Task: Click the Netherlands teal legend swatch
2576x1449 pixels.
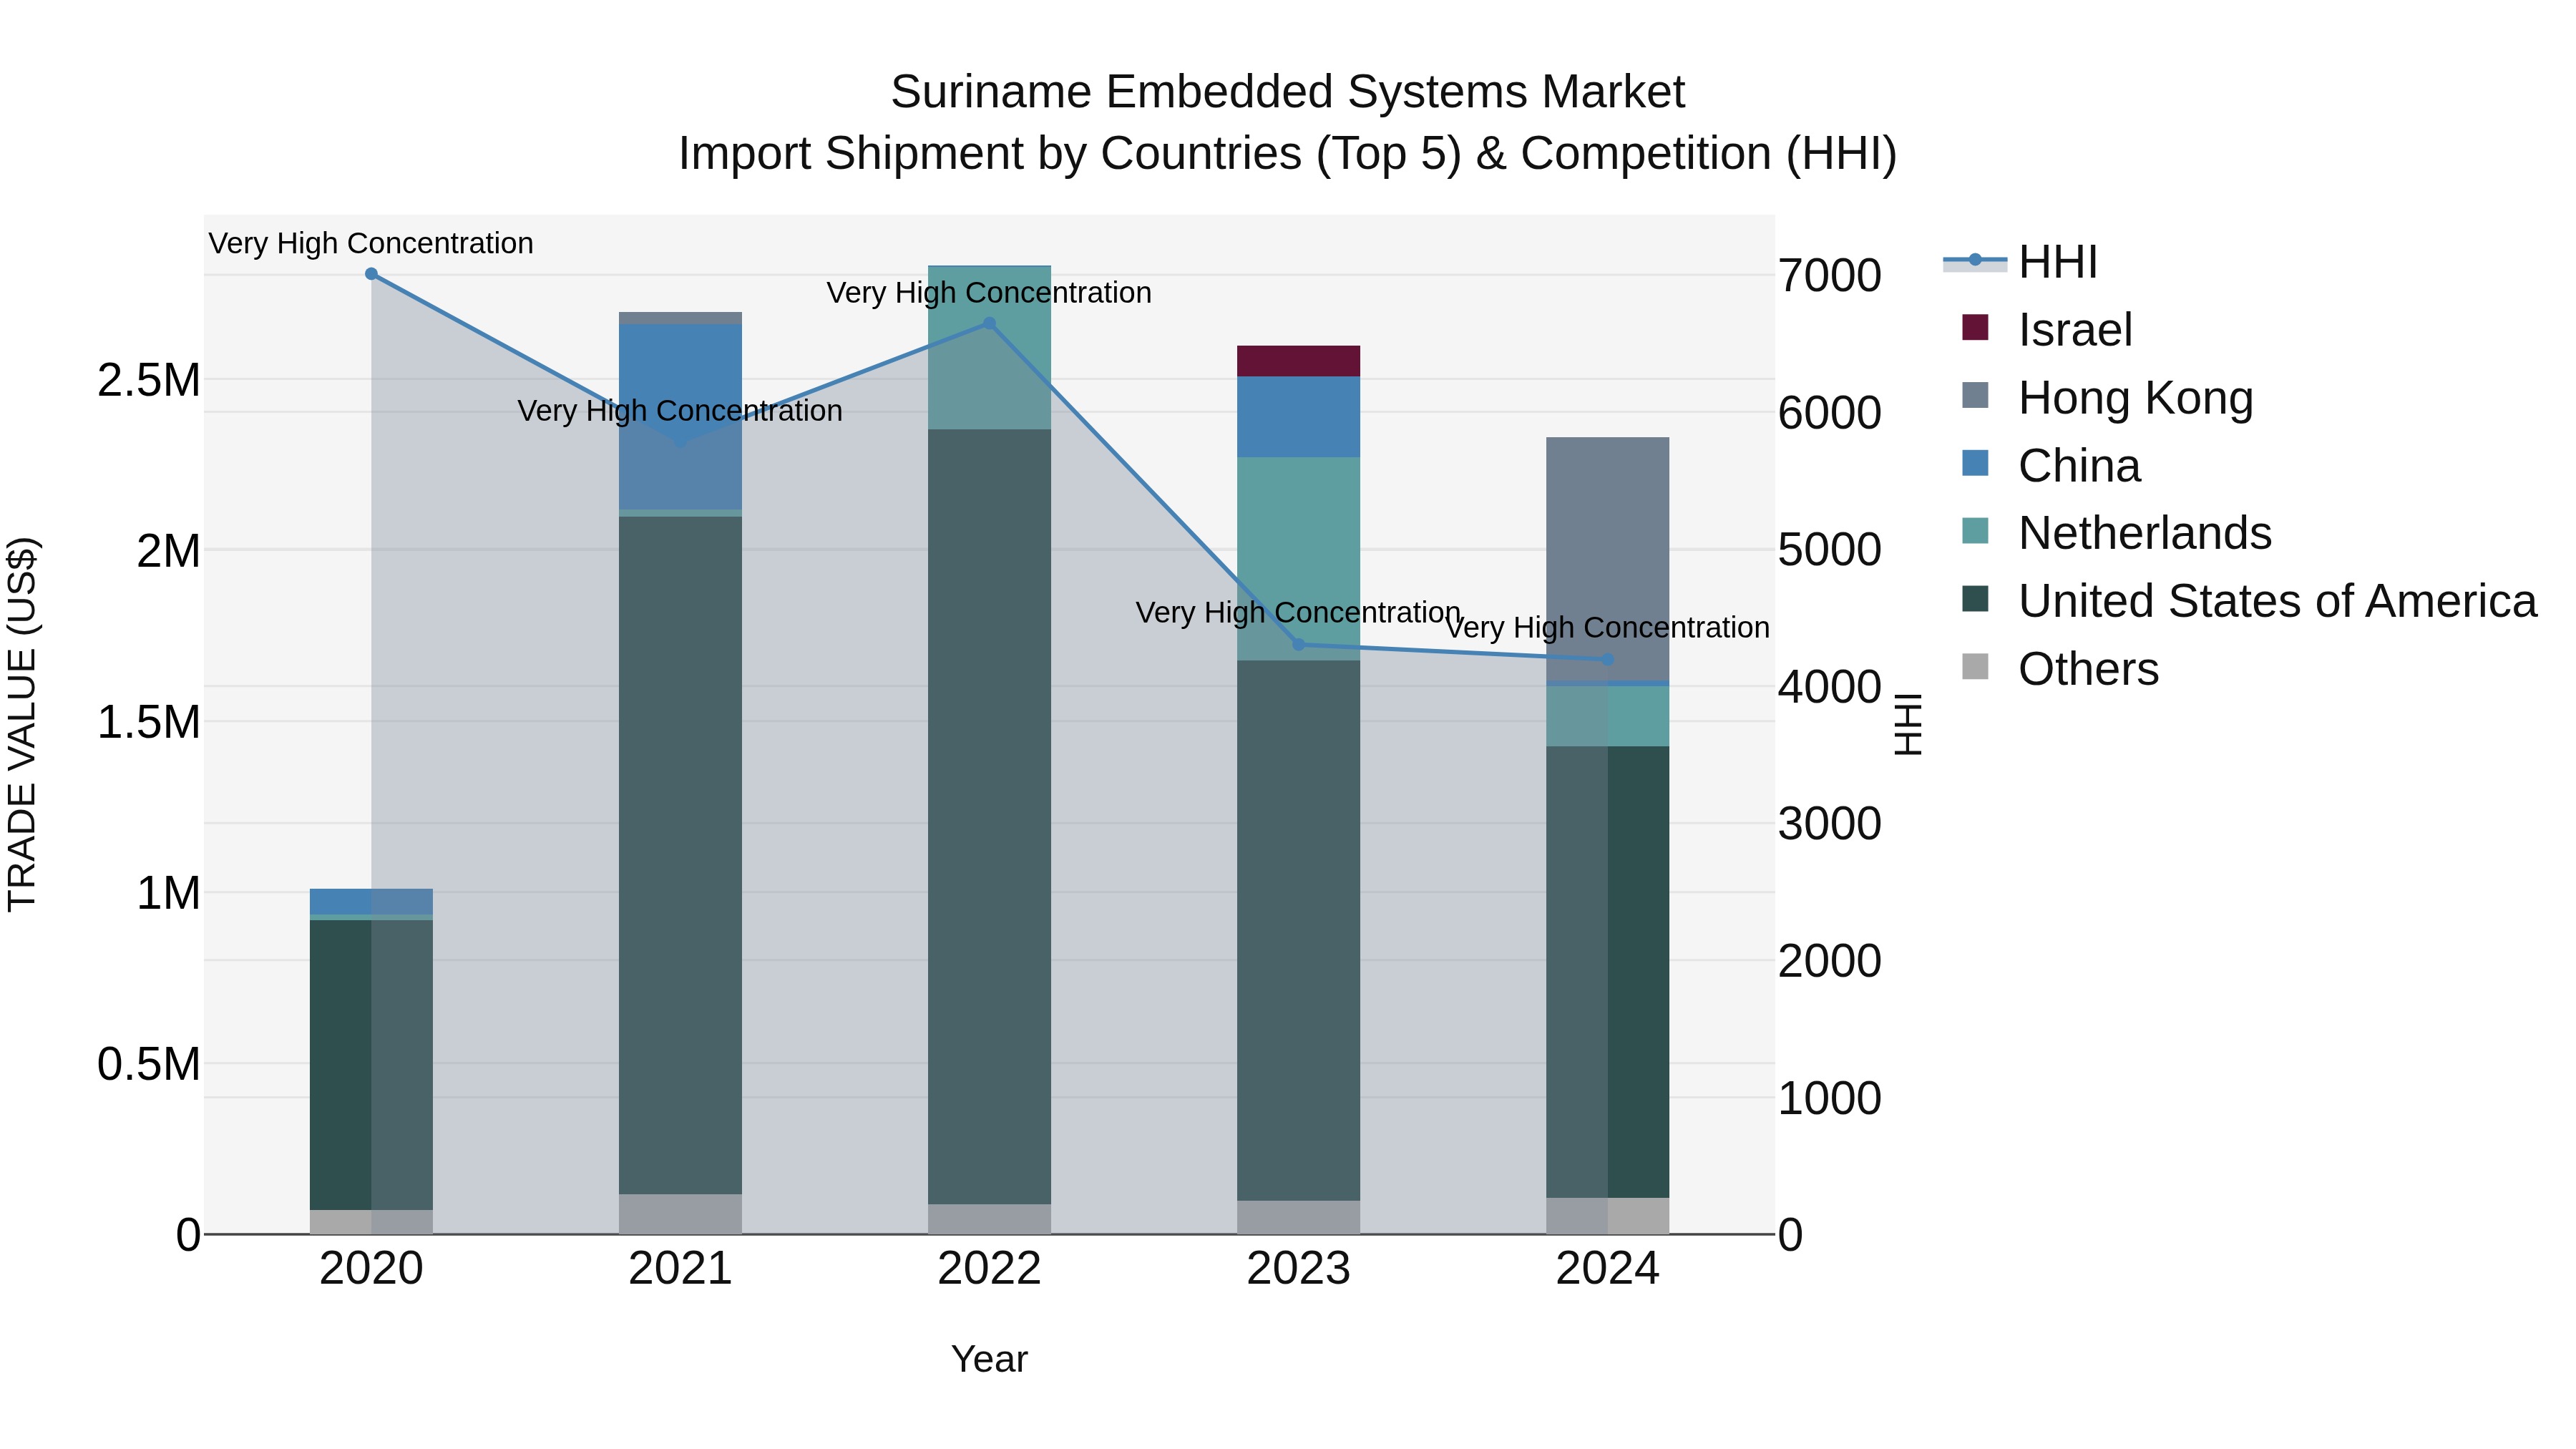Action: click(x=1975, y=530)
